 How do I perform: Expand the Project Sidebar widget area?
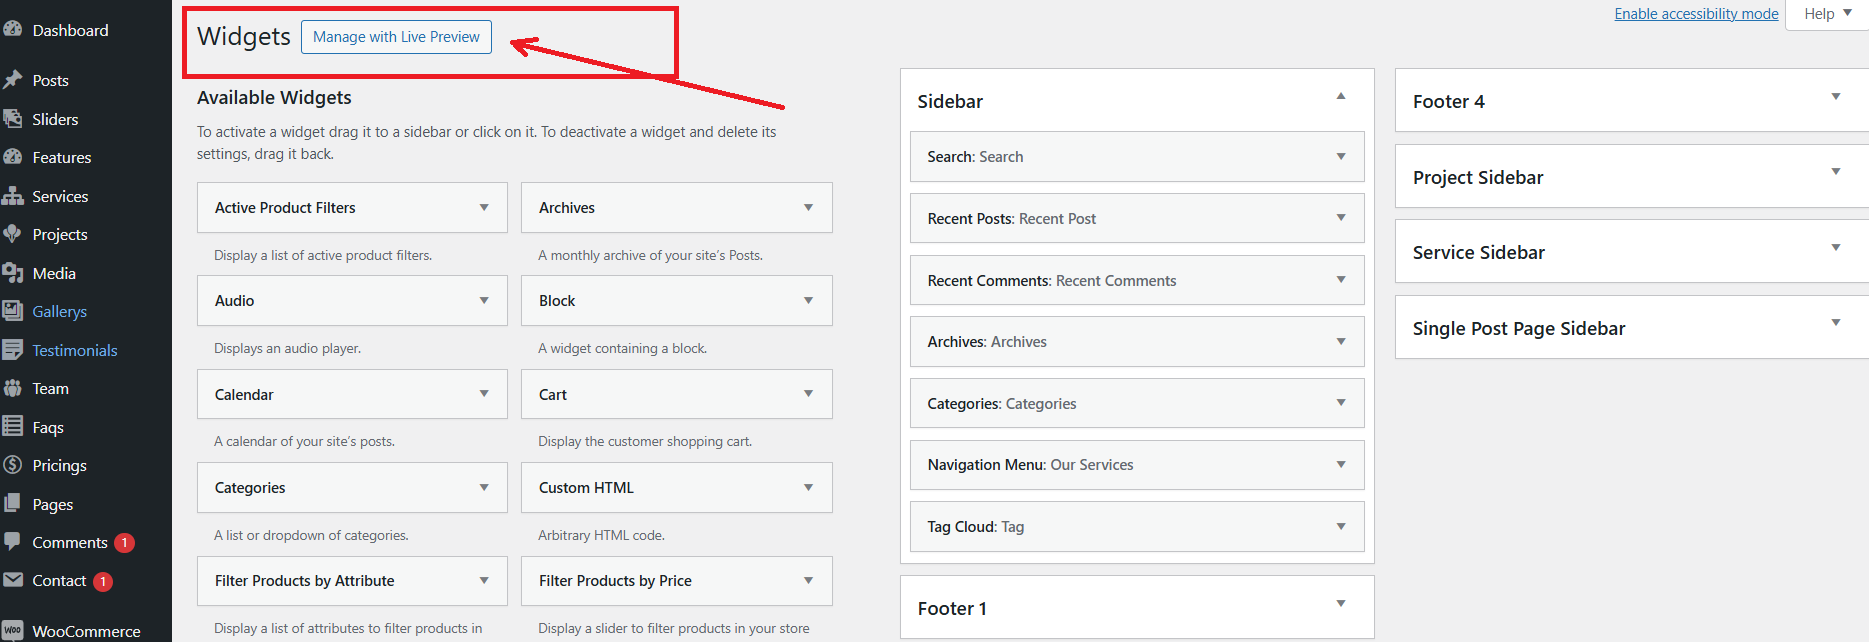(1835, 172)
